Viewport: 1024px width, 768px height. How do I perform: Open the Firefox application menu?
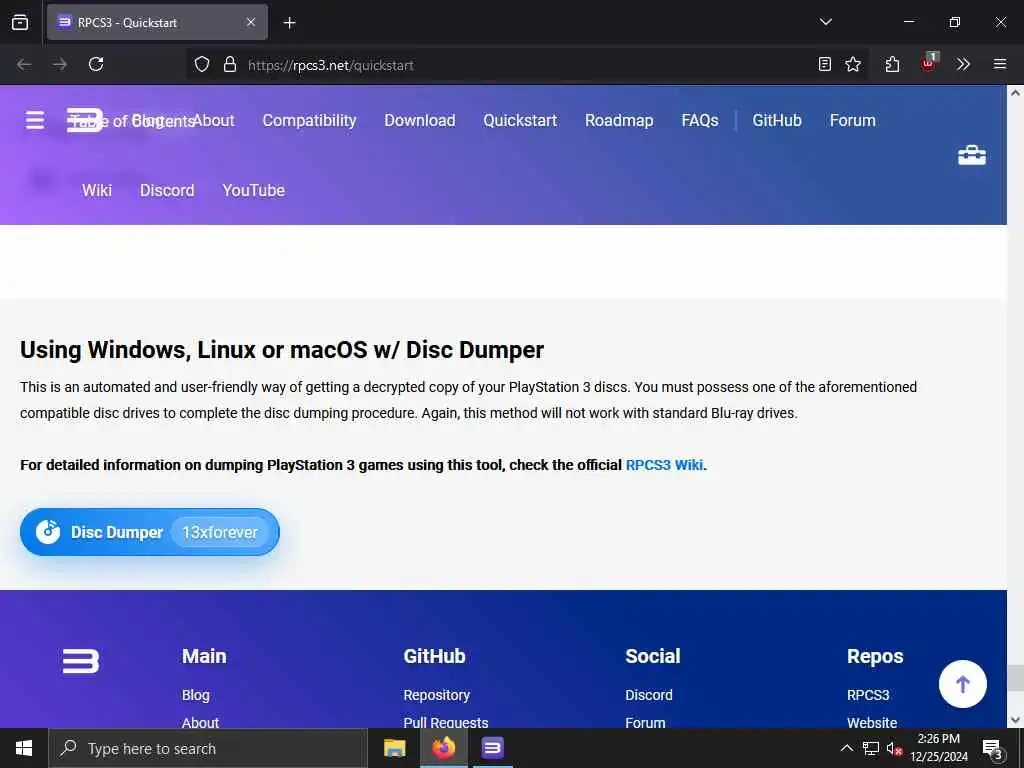(x=1000, y=64)
